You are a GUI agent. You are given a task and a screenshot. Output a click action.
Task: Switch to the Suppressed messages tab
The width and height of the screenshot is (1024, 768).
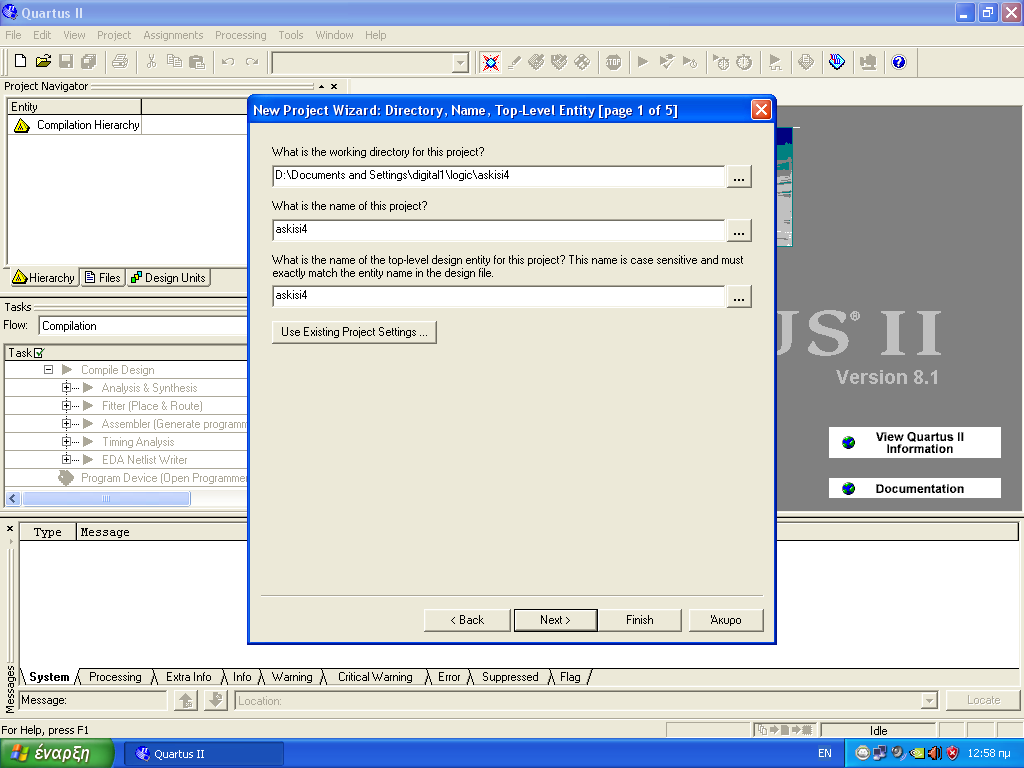click(x=510, y=677)
